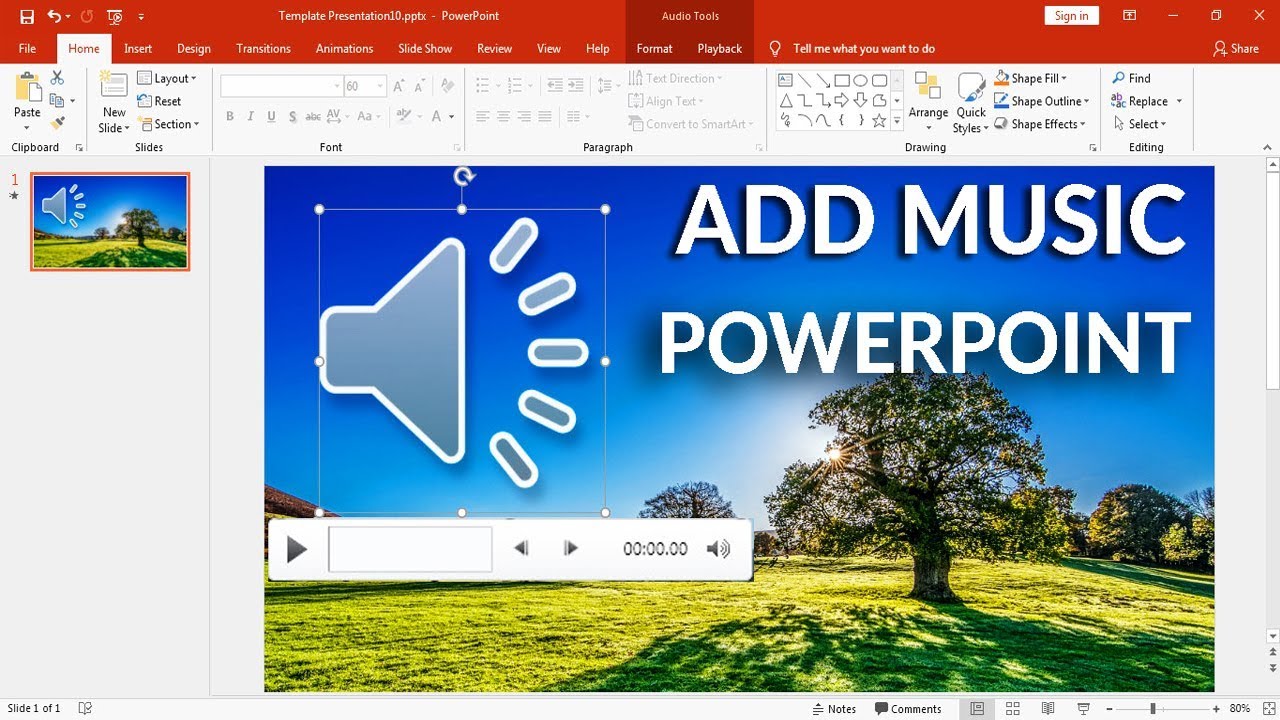Screen dimensions: 1280x720
Task: Switch to Slide Sorter view
Action: pyautogui.click(x=1013, y=708)
